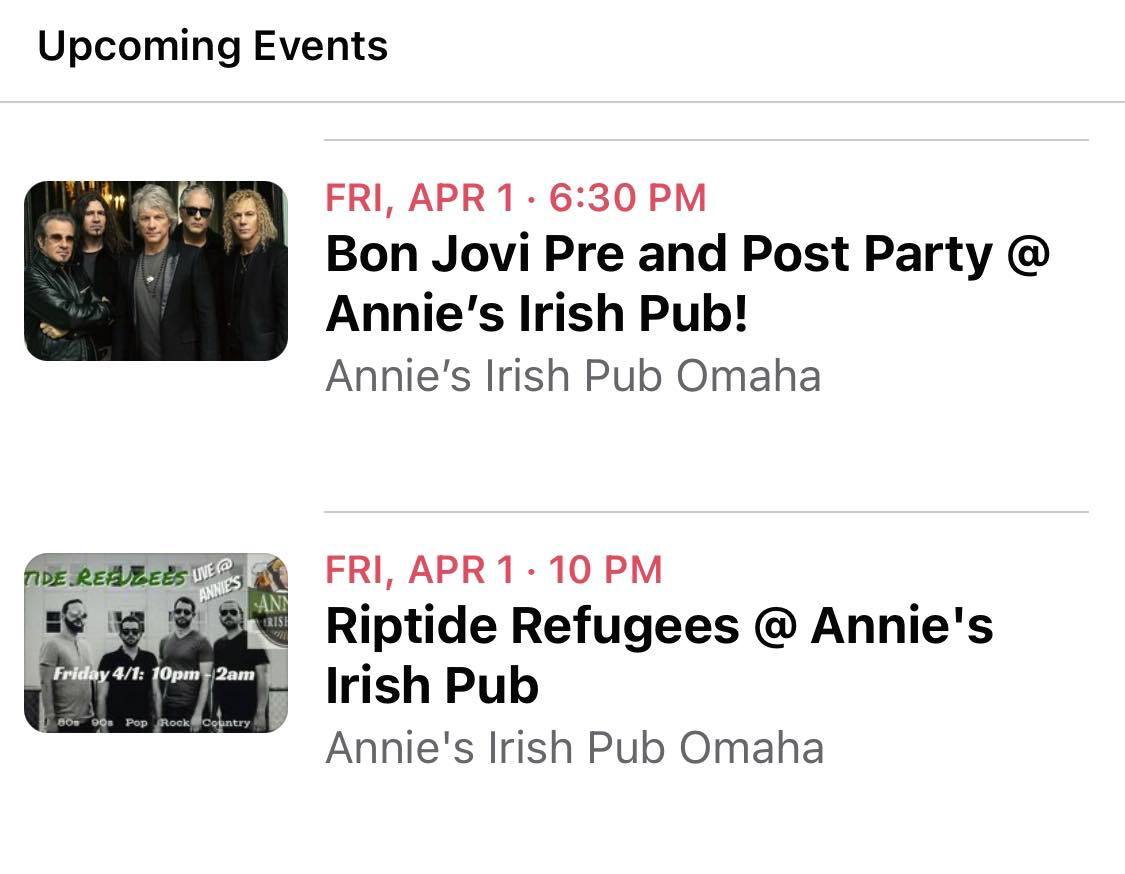This screenshot has height=874, width=1125.
Task: Tap the FRI, APR 1 · 6:30 PM date
Action: click(x=515, y=198)
